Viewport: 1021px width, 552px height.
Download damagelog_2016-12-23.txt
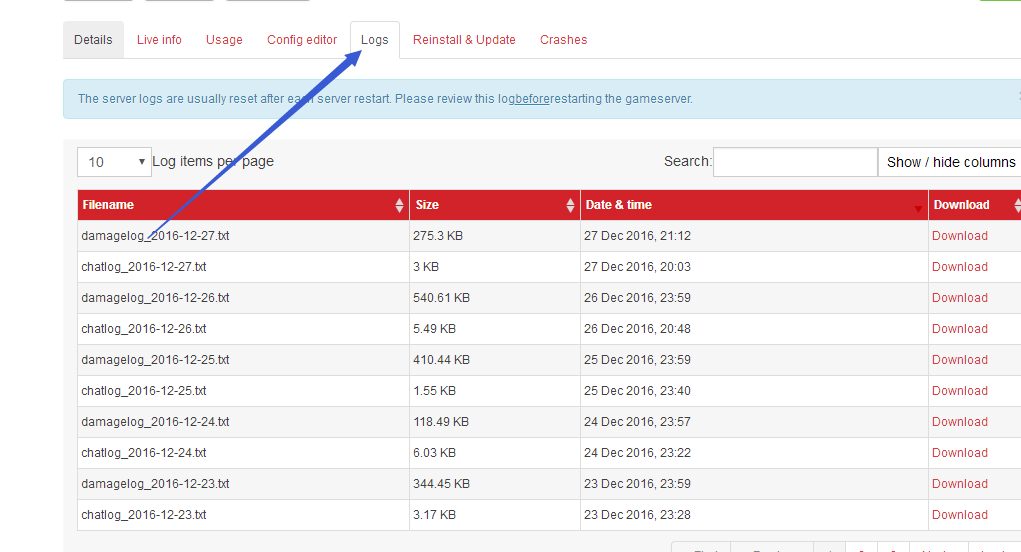960,484
